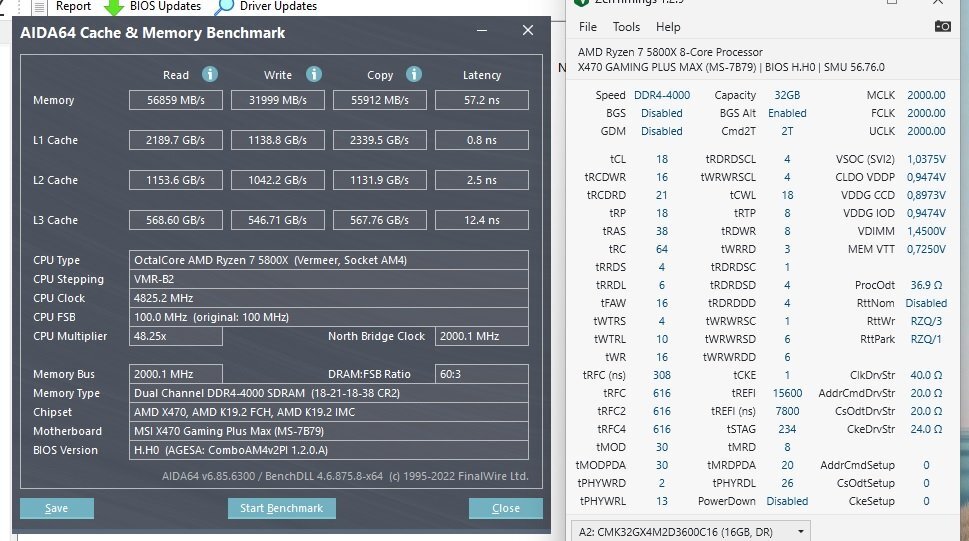Click the Memory Type field Dual Channel DDR4-4000
Viewport: 969px width, 541px height.
329,393
